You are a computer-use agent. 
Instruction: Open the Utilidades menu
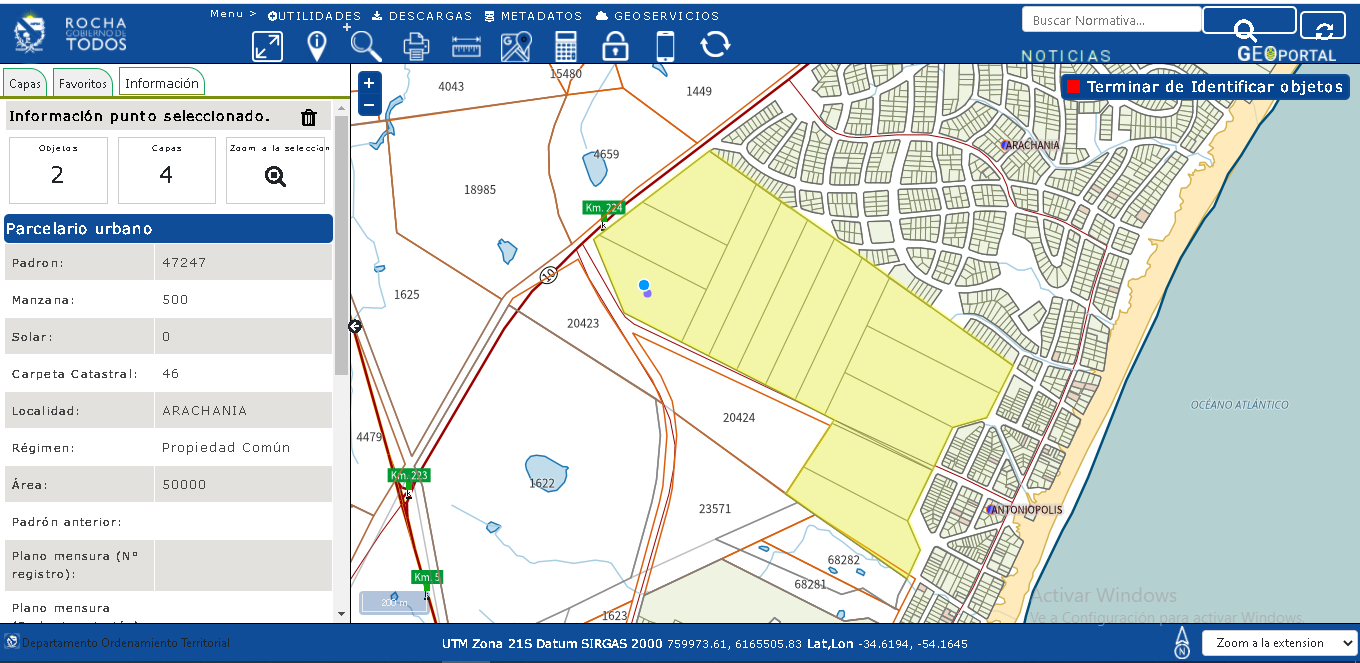point(315,16)
